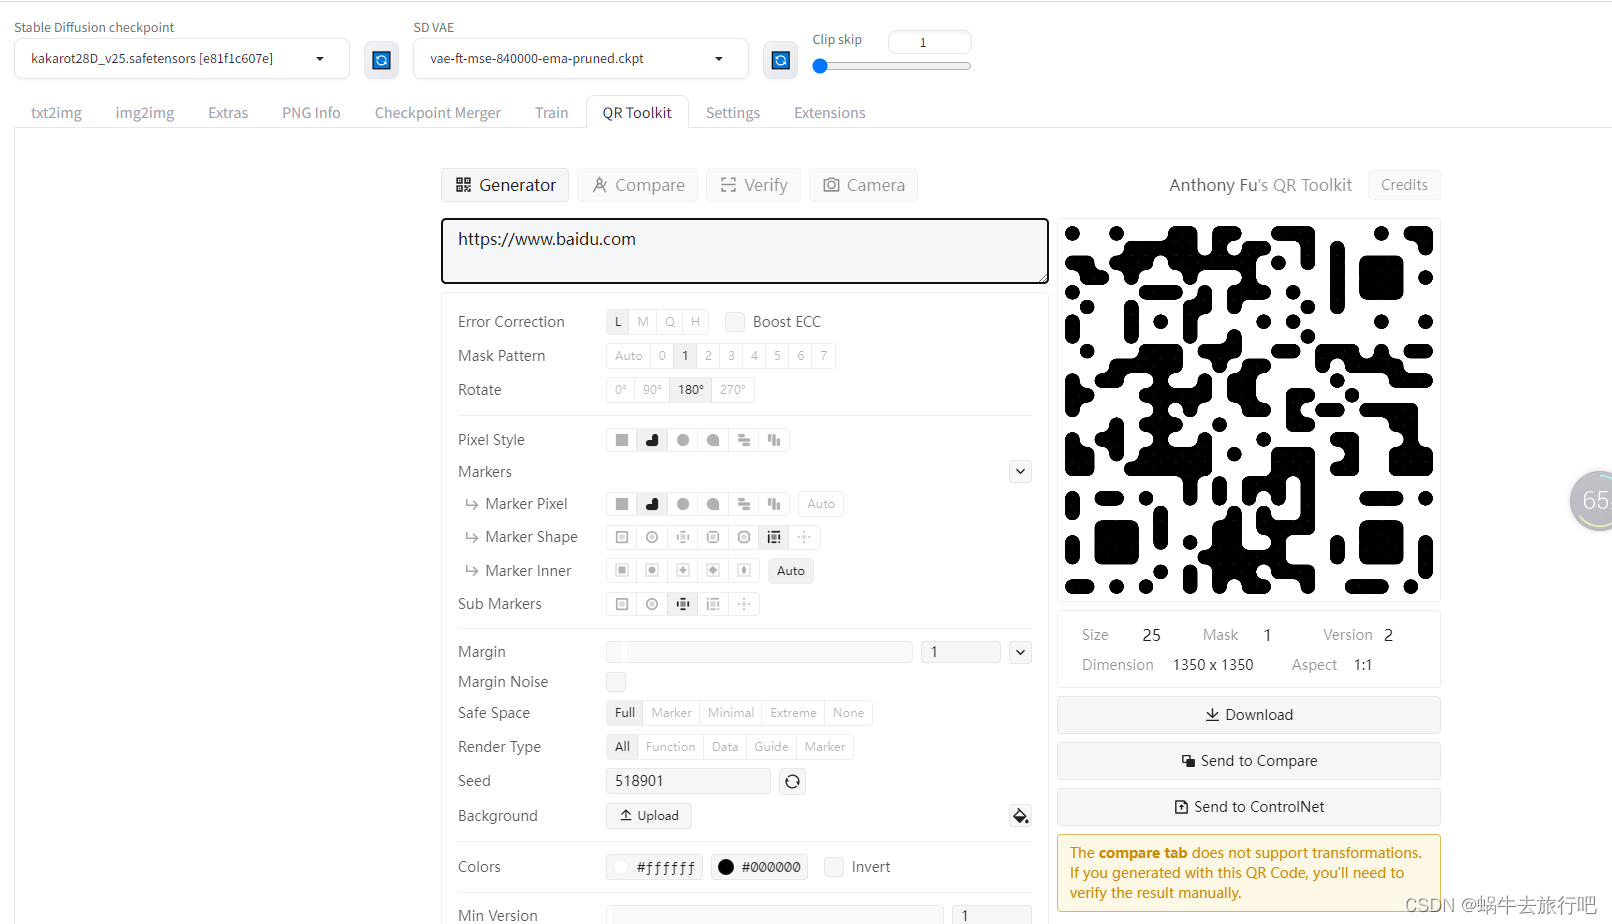
Task: Open the Verify view
Action: 754,185
